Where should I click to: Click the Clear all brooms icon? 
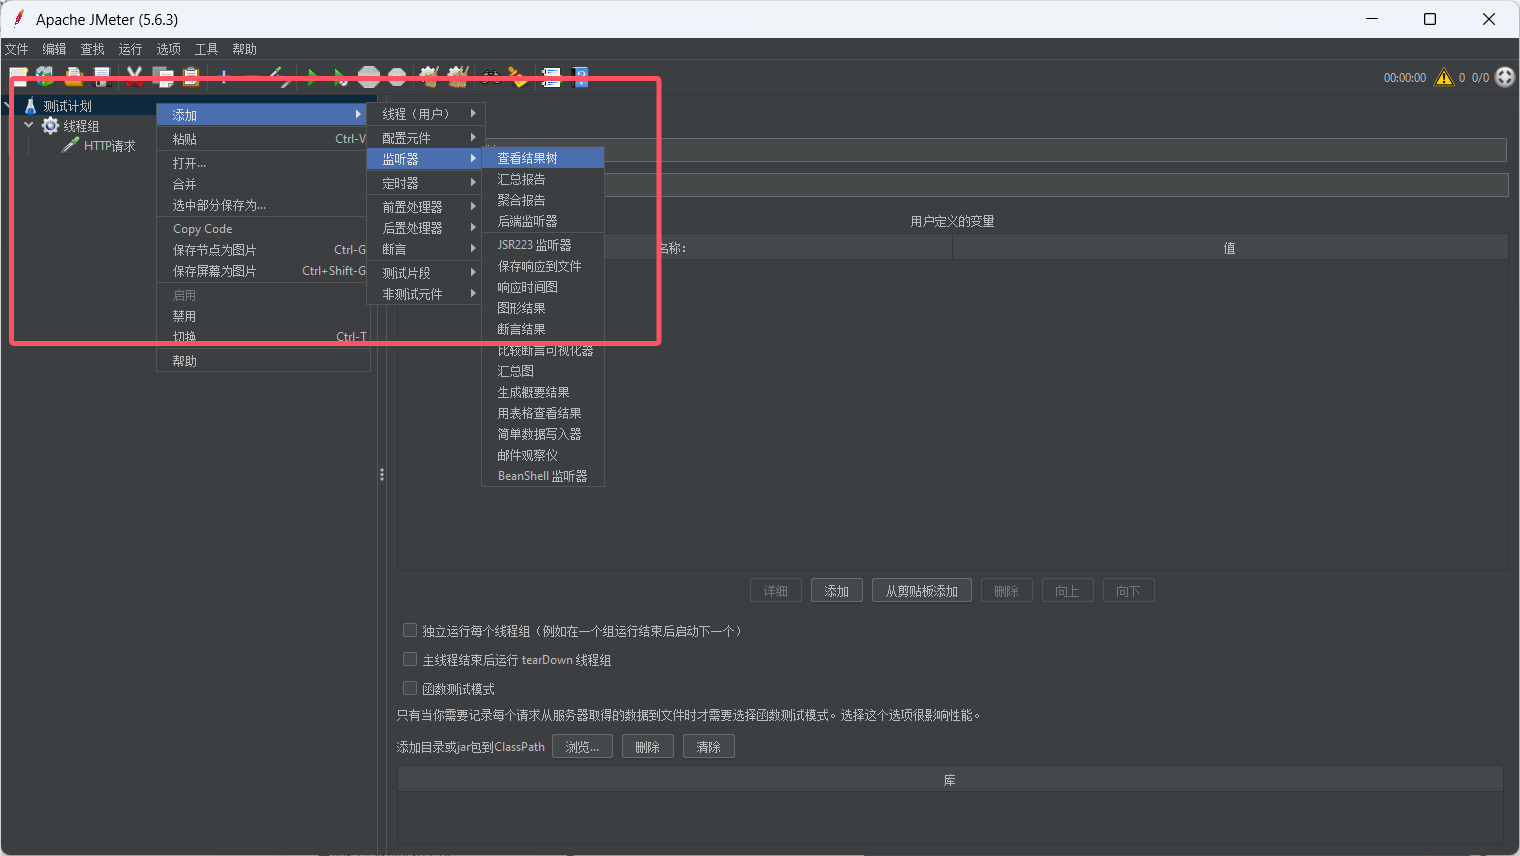click(x=458, y=77)
